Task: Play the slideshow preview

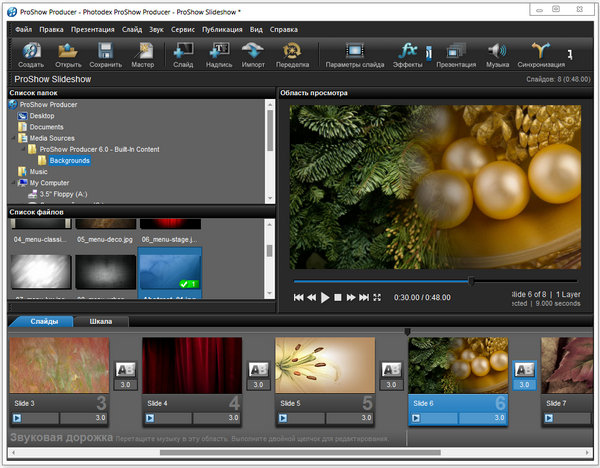Action: [x=325, y=297]
